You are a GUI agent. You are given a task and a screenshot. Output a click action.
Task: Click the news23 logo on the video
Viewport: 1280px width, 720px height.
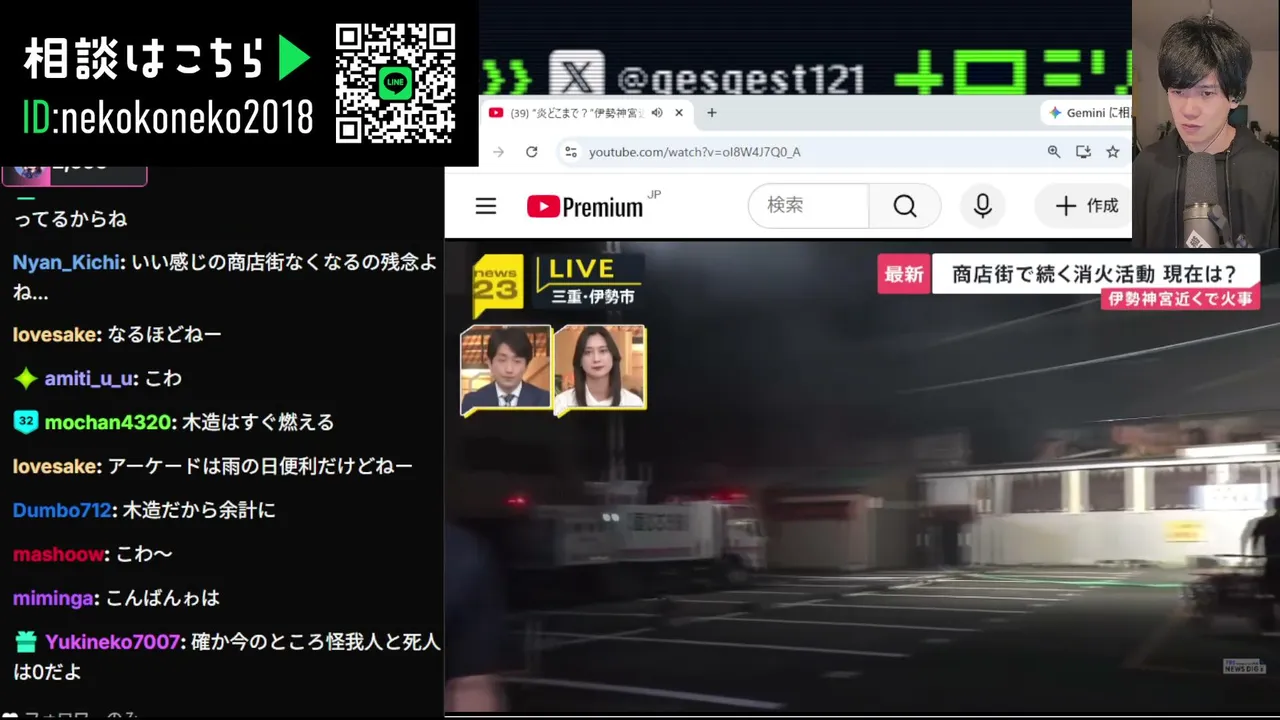497,285
